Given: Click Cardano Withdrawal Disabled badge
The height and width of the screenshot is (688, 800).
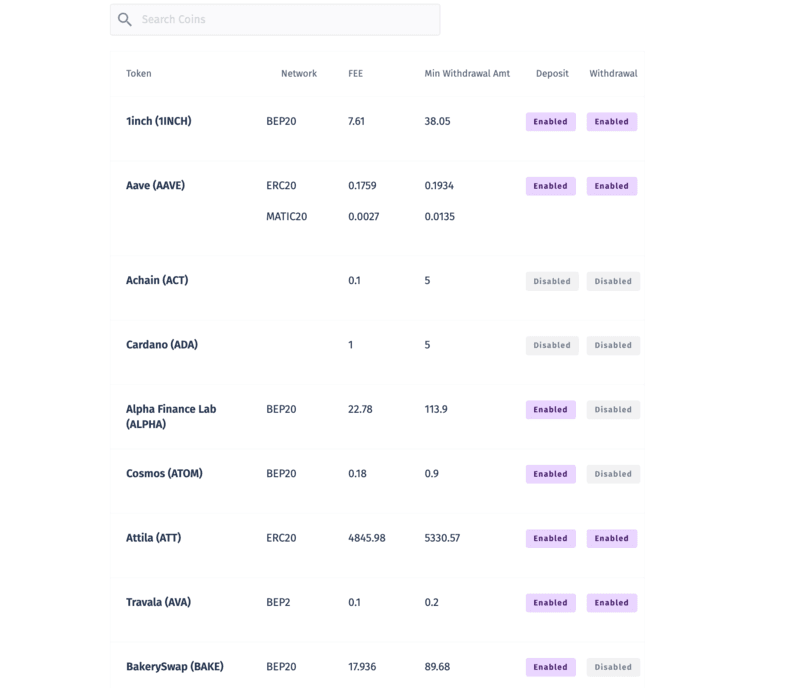Looking at the screenshot, I should pos(613,346).
